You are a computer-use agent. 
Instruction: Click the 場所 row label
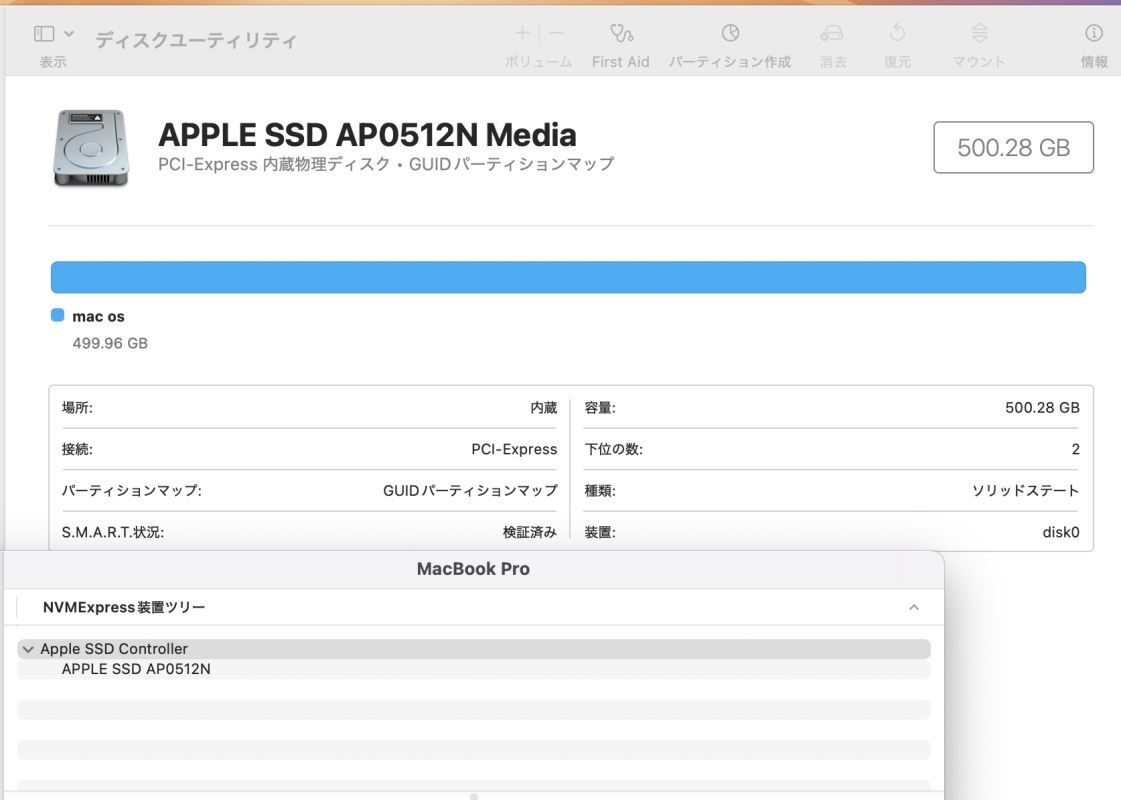point(77,408)
